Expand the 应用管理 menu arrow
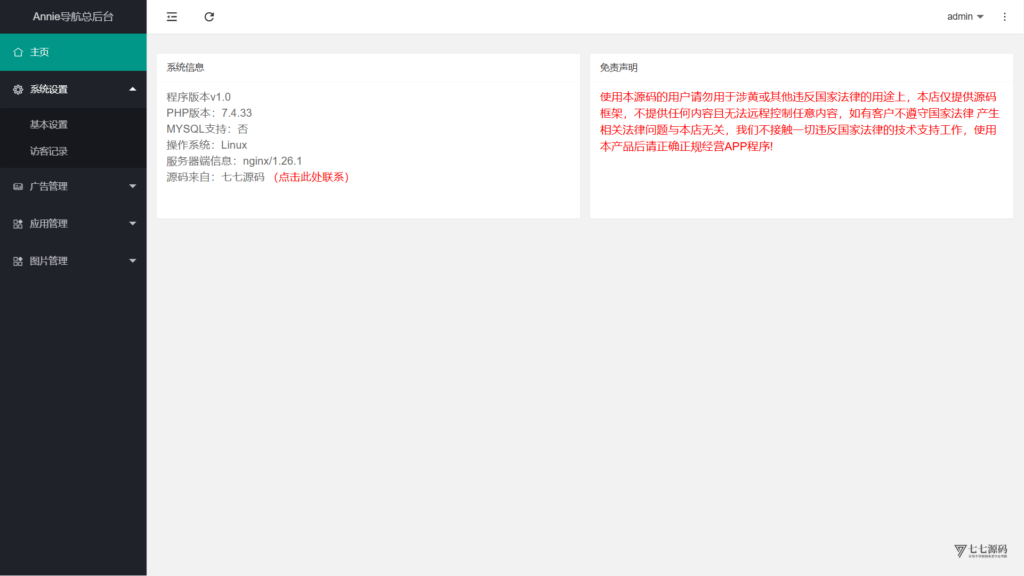 click(x=133, y=223)
